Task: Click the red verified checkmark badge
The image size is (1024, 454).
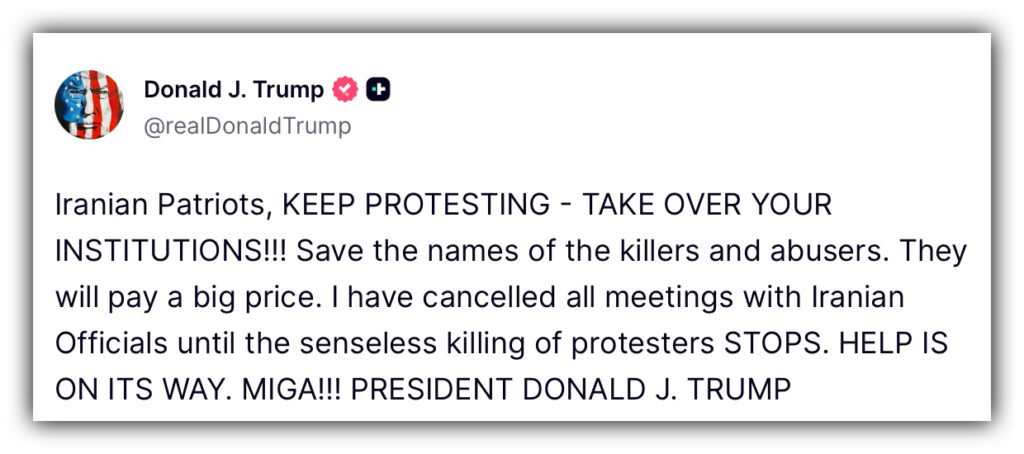Action: pos(345,90)
